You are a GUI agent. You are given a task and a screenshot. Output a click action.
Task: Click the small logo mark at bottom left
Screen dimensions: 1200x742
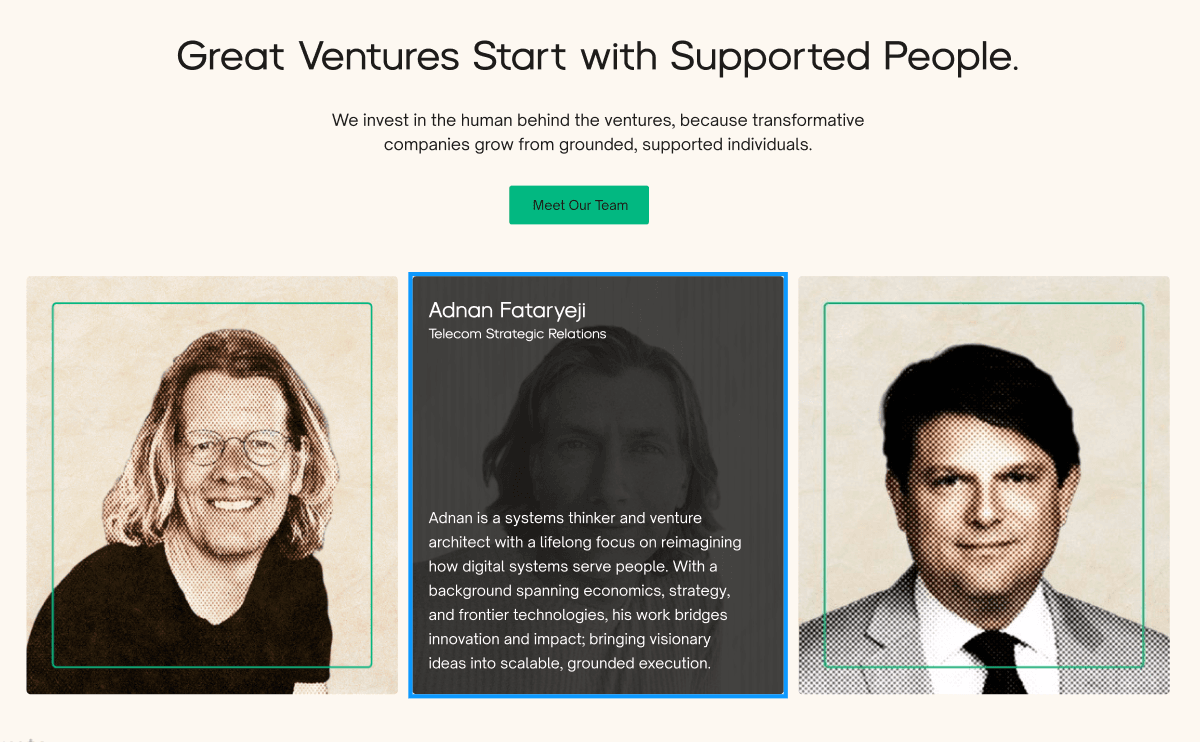30,738
